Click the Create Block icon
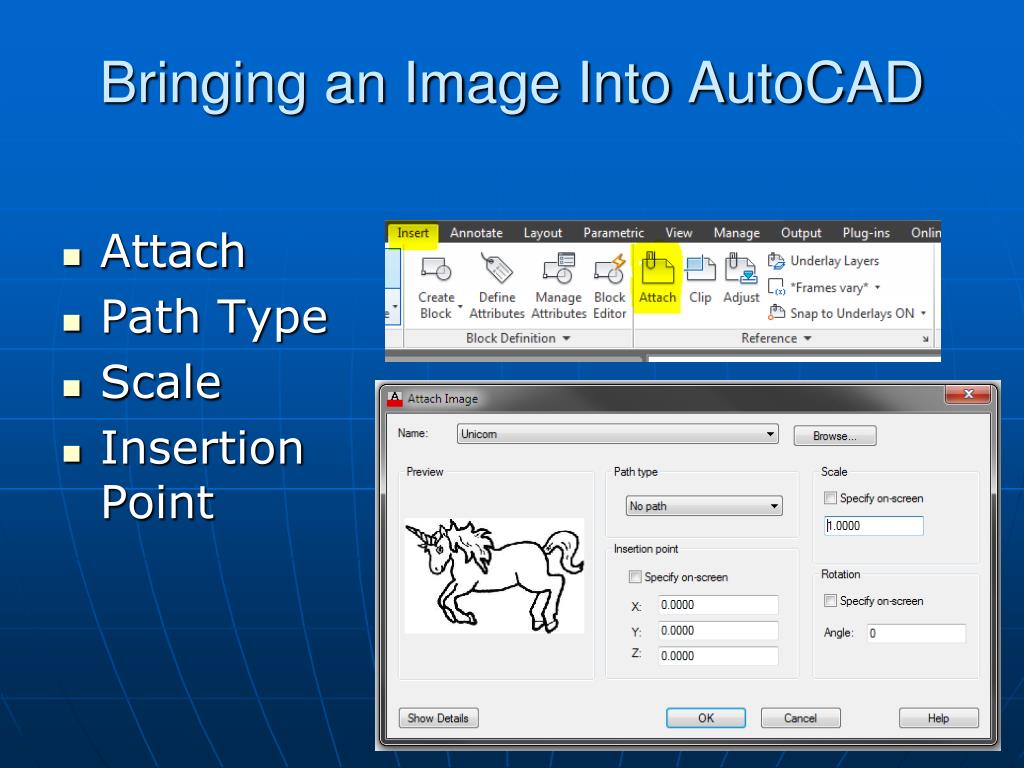This screenshot has width=1024, height=768. 436,269
